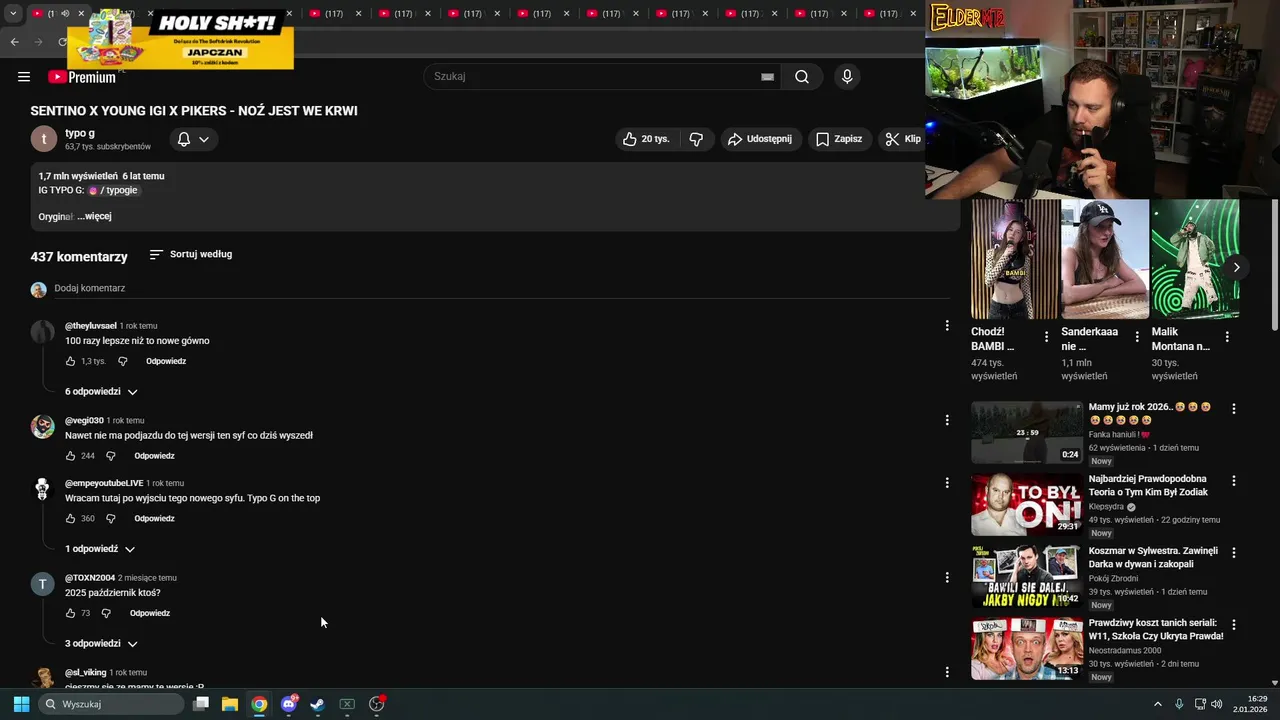The image size is (1280, 720).
Task: Open browser tab list dropdown arrow
Action: [13, 14]
